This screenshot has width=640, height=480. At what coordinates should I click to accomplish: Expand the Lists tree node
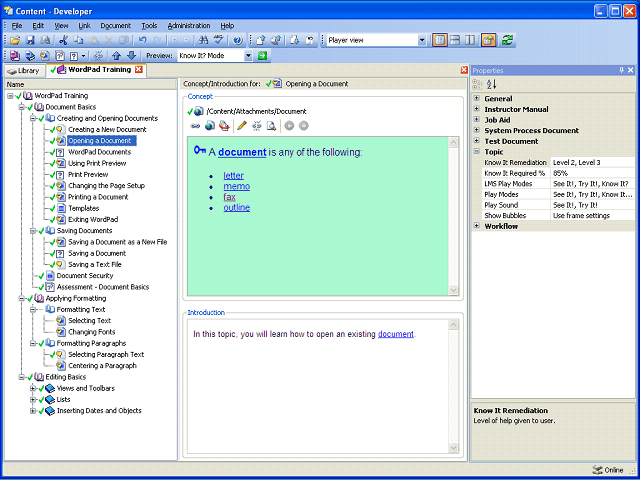(33, 400)
